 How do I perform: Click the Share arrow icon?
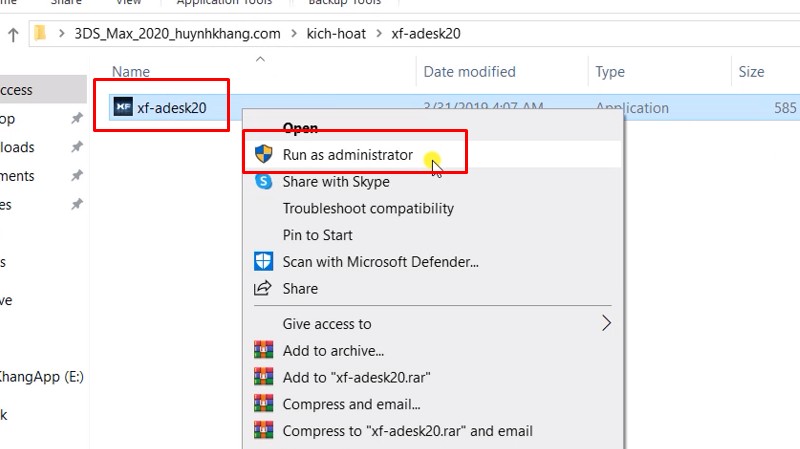tap(264, 289)
